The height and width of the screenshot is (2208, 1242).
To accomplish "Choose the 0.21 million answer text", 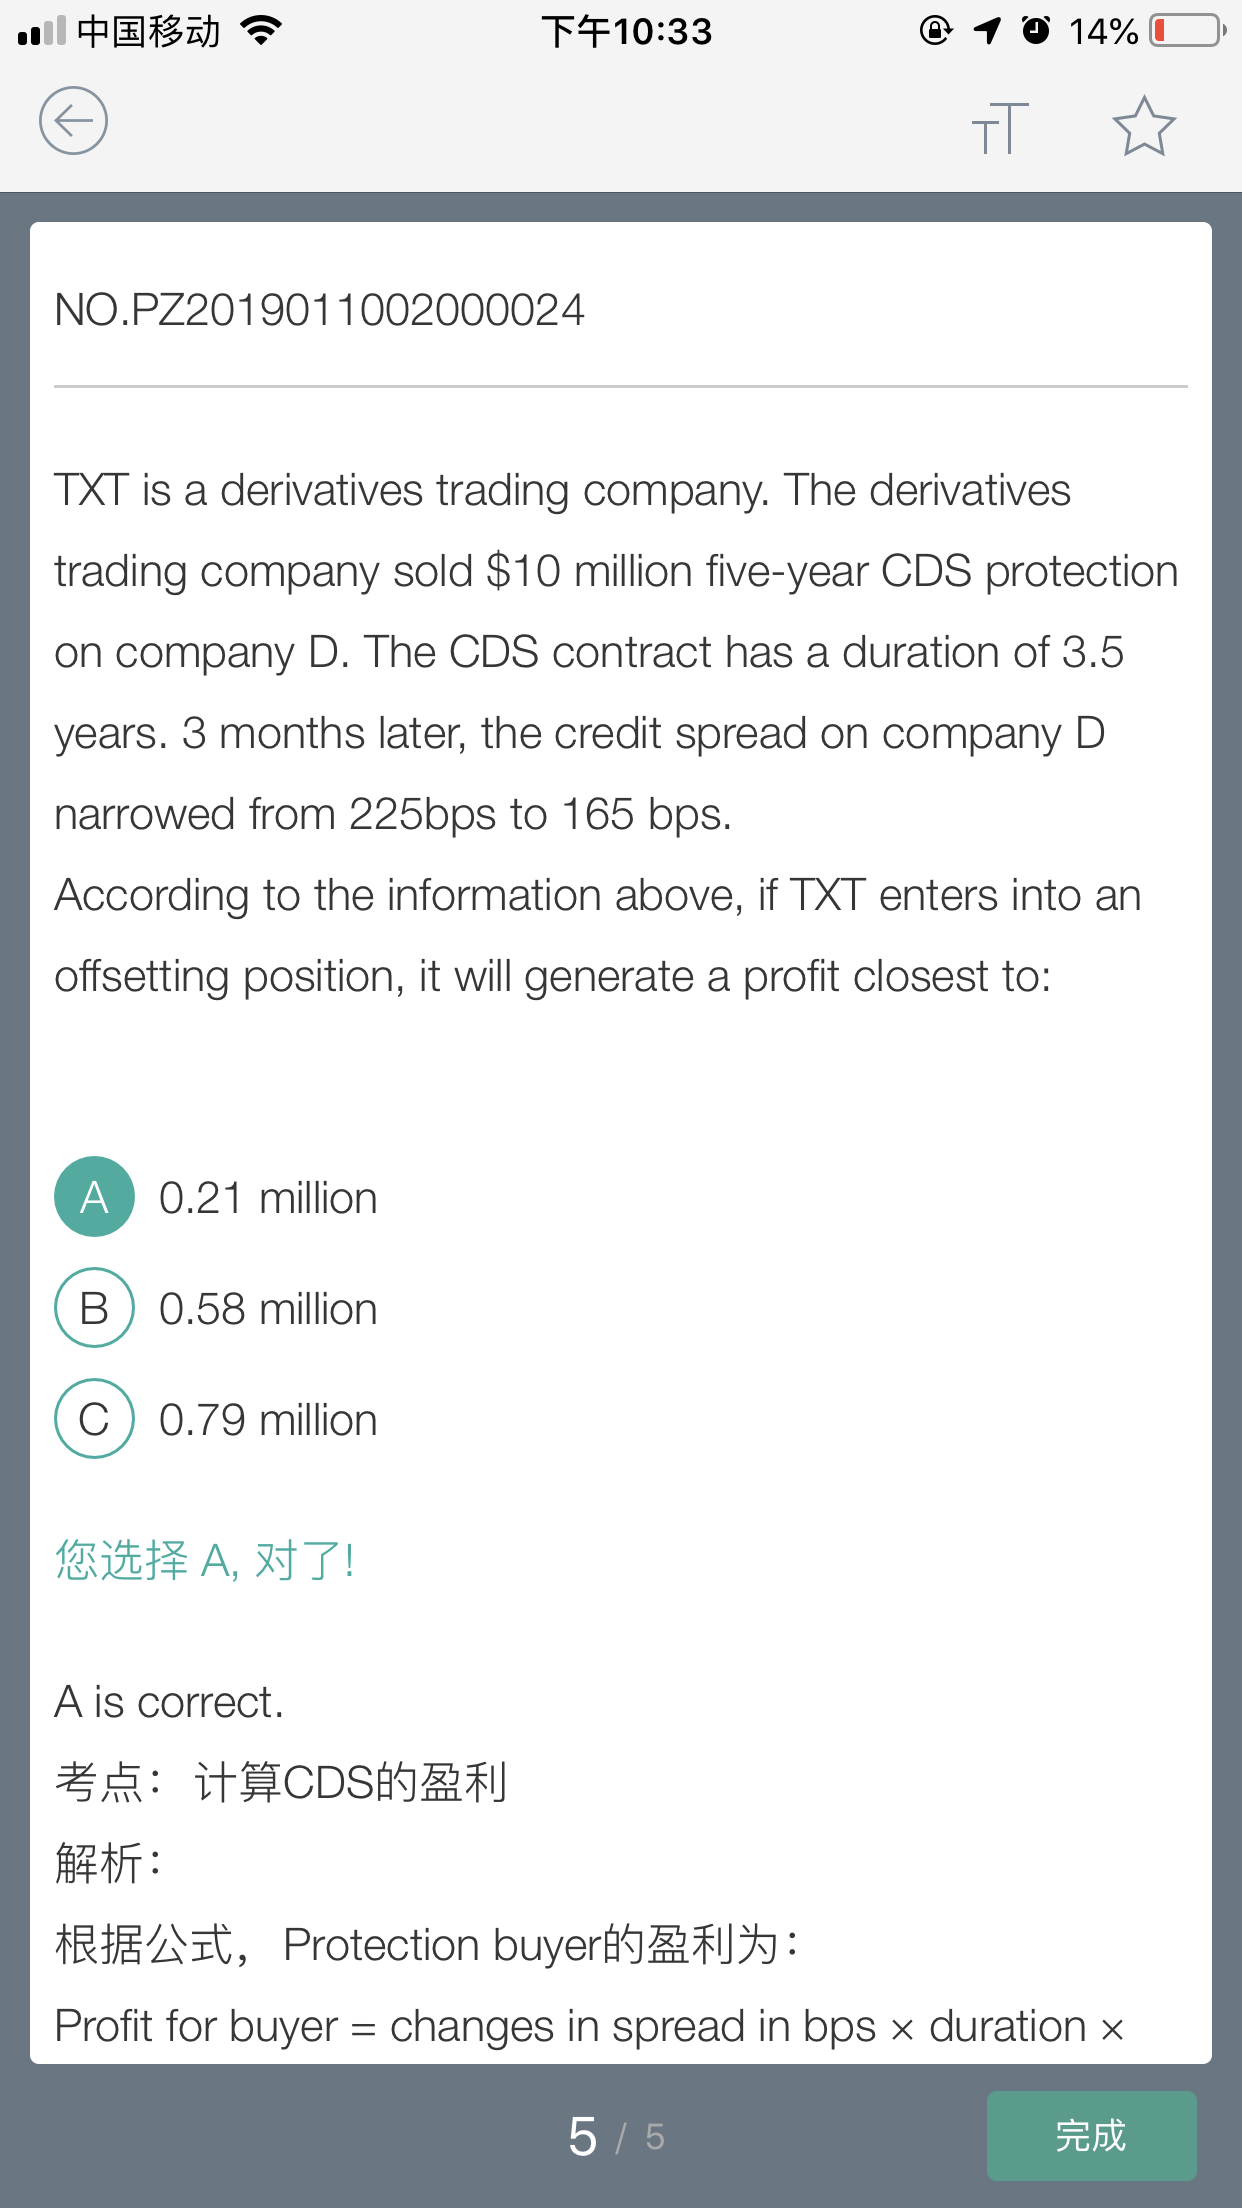I will coord(268,1198).
